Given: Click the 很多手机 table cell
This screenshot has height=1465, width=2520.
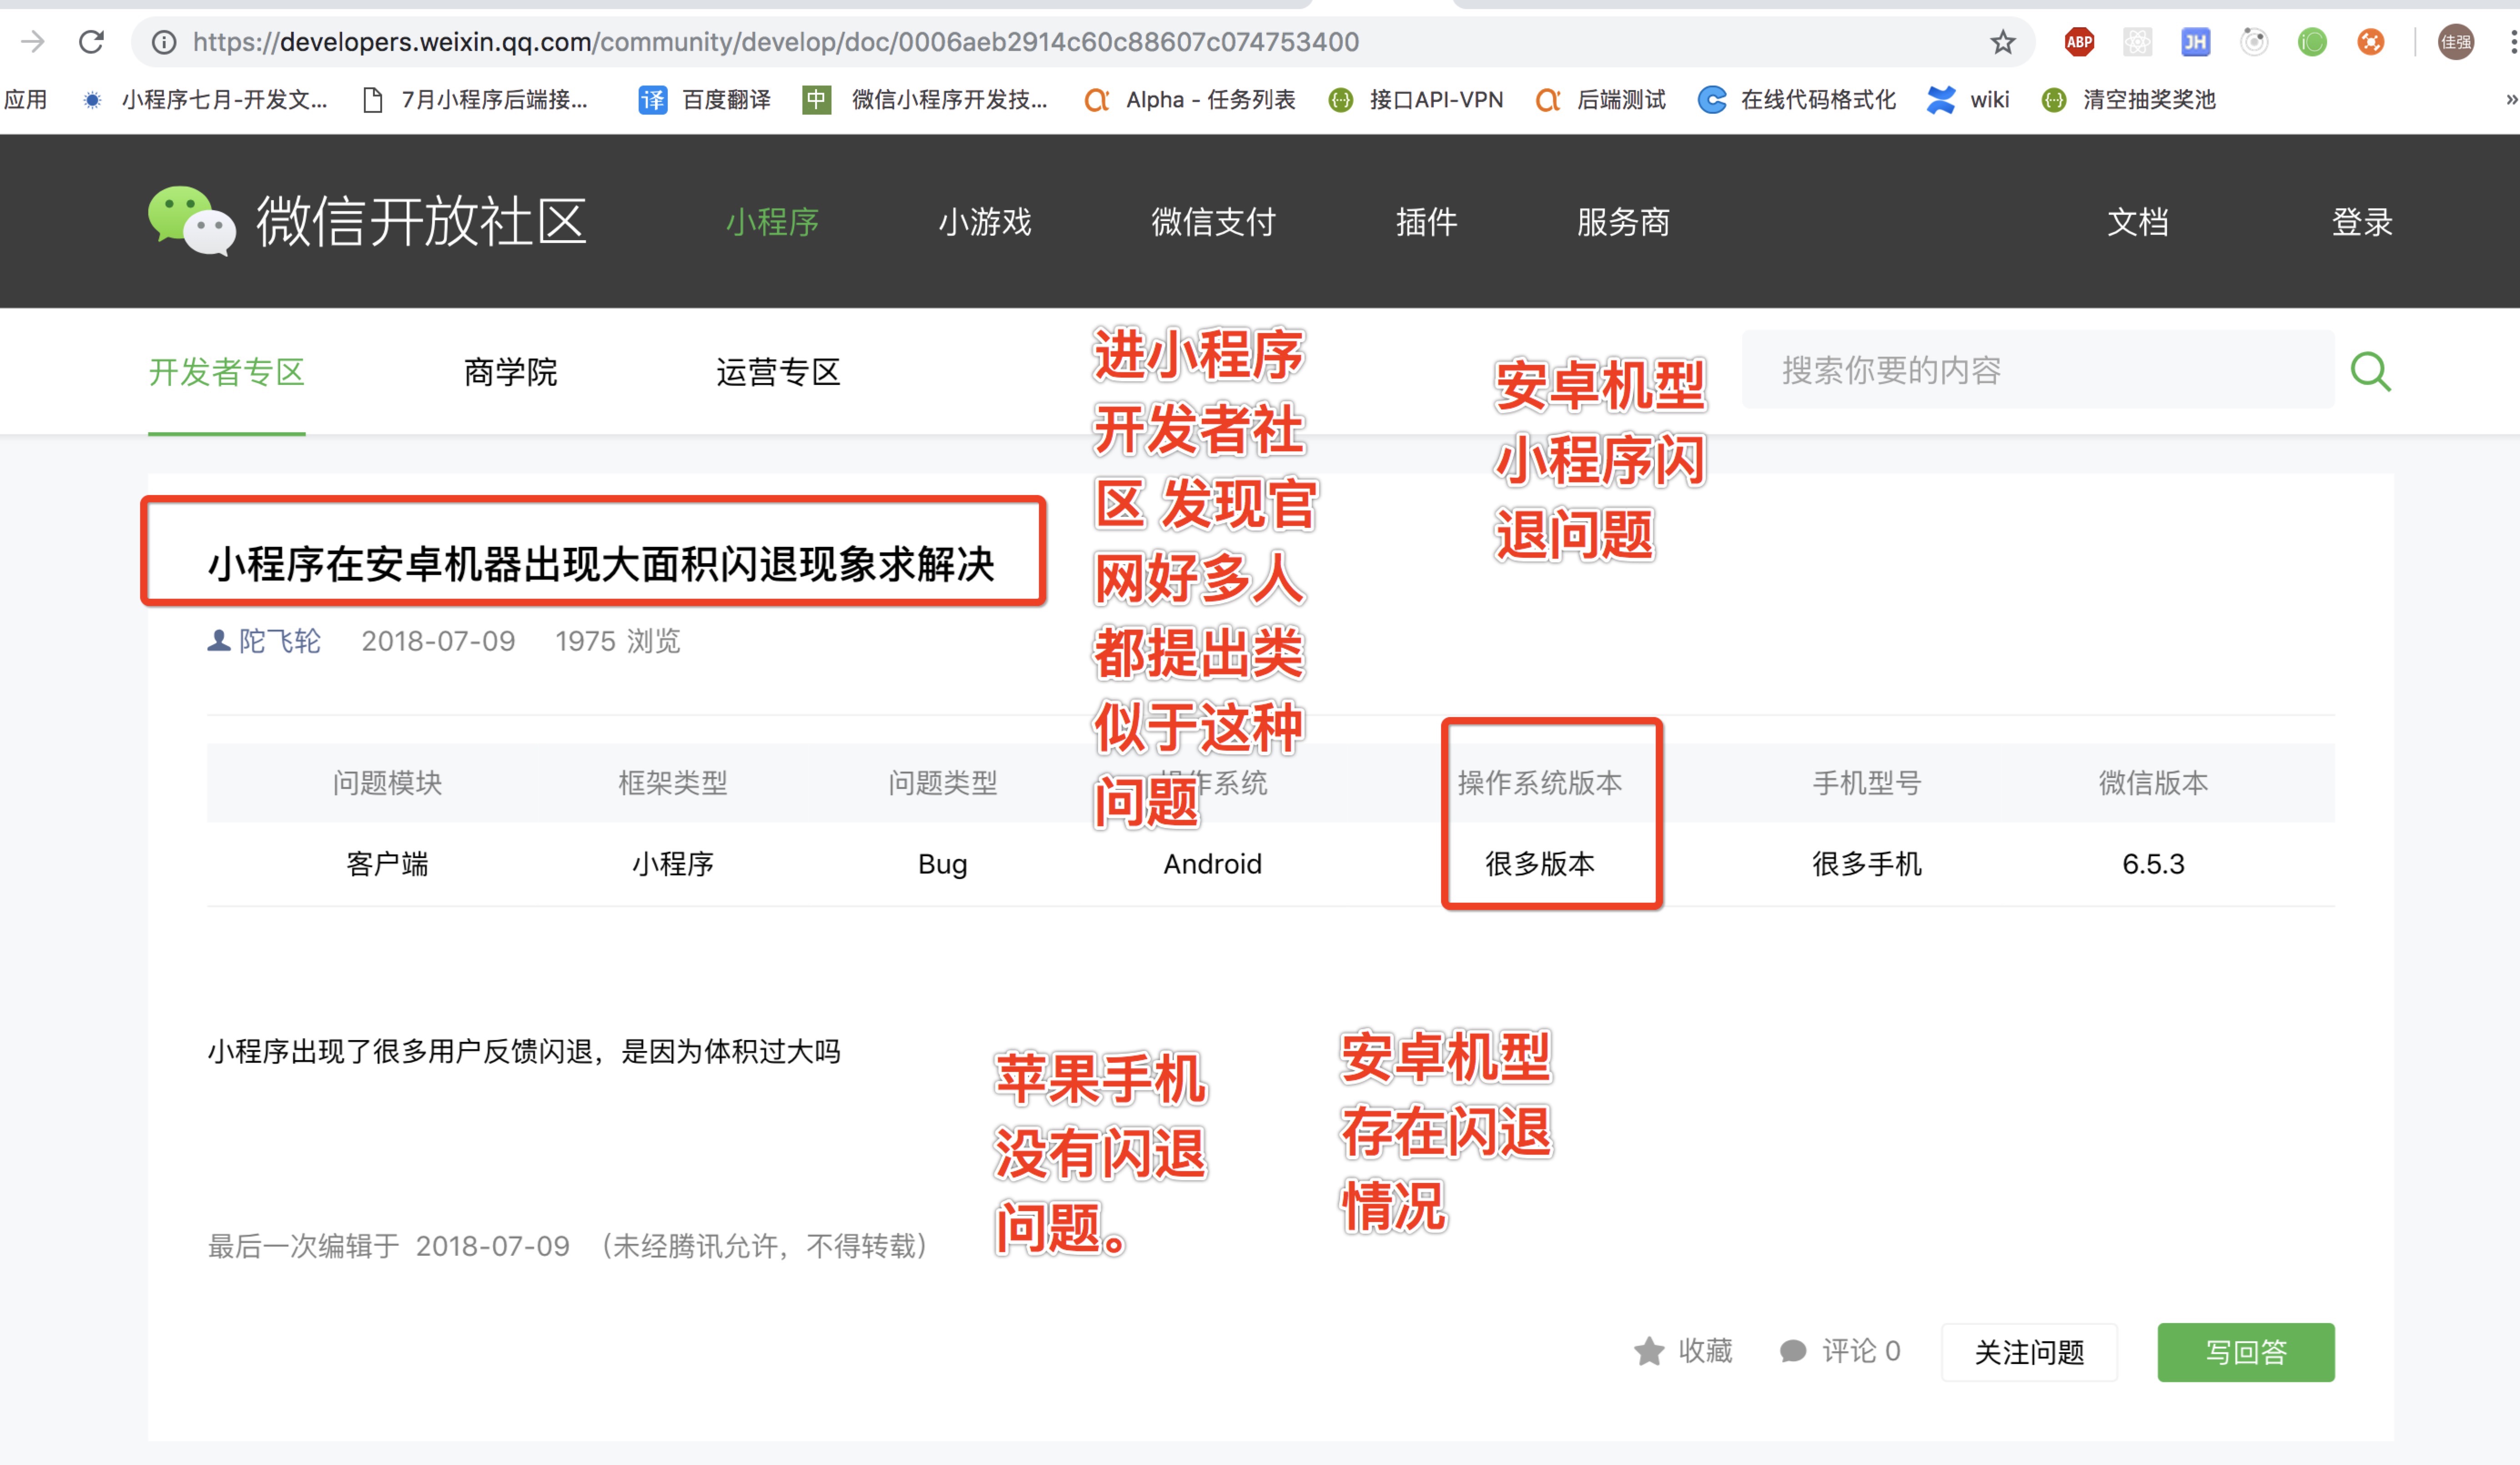Looking at the screenshot, I should coord(1866,863).
